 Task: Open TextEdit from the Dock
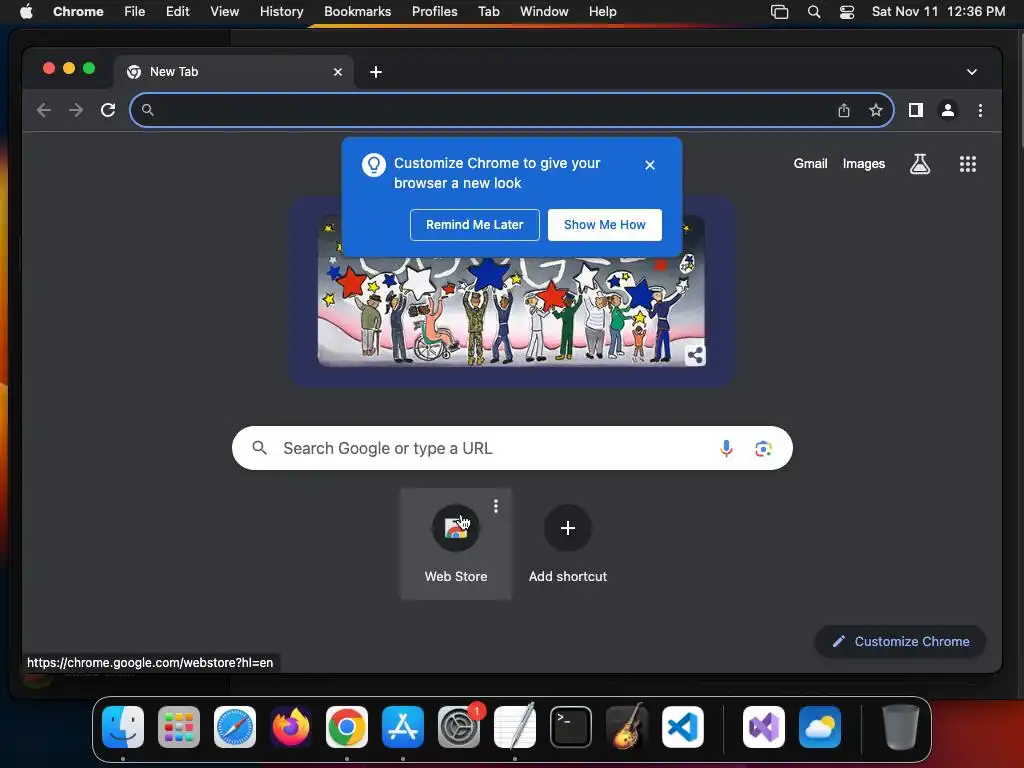point(515,726)
